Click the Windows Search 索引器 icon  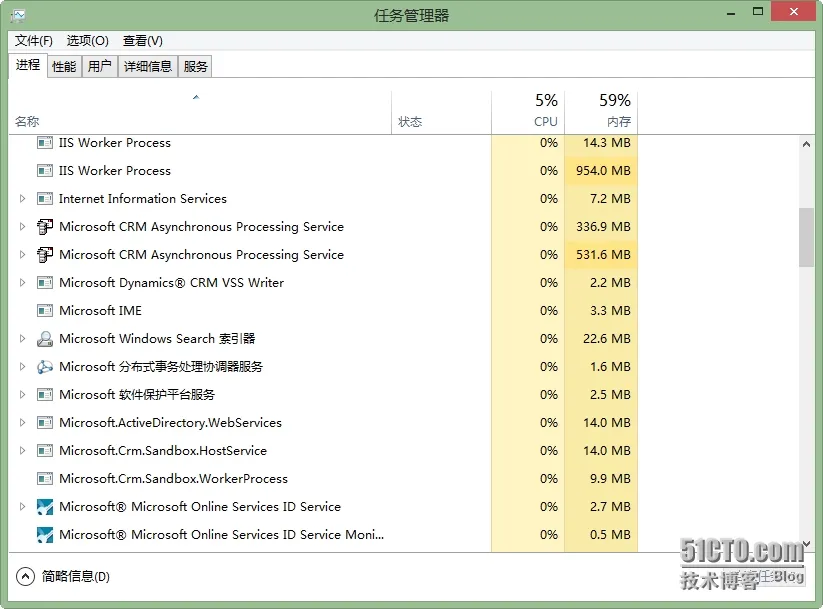45,339
